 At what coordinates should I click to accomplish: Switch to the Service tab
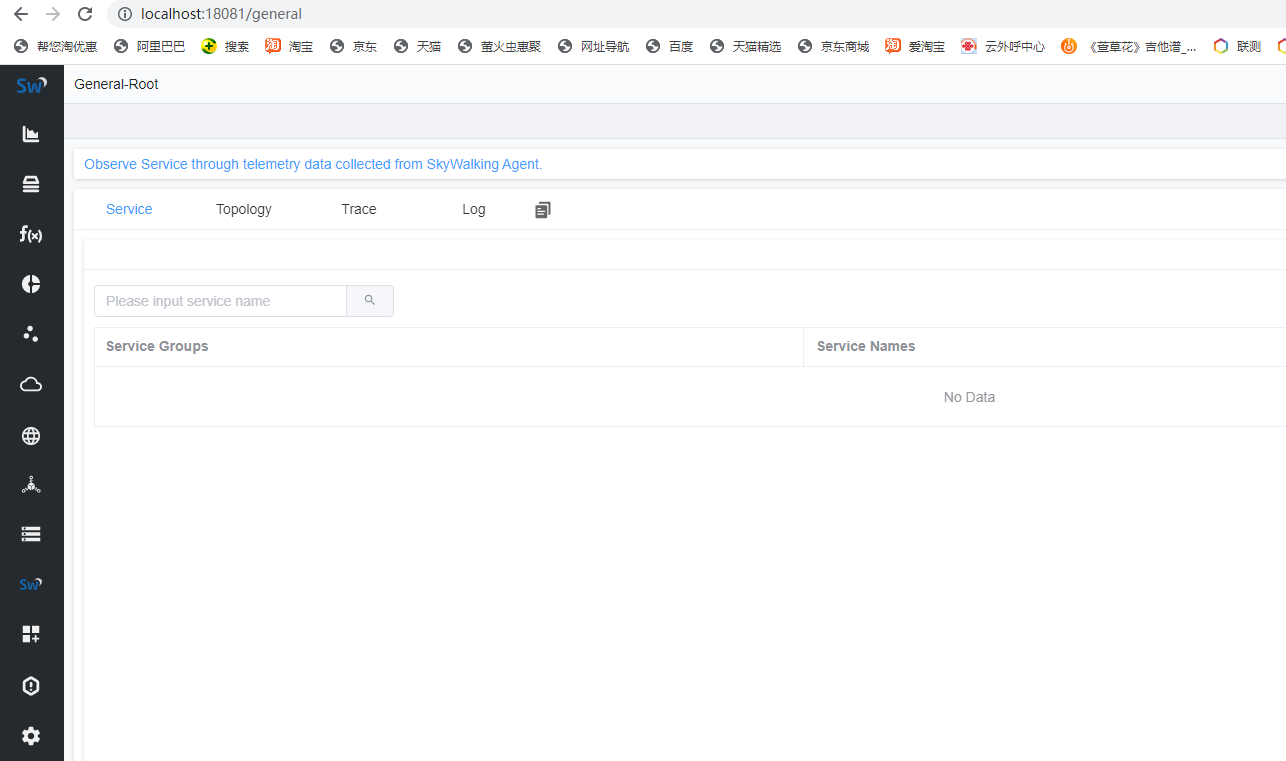[129, 209]
